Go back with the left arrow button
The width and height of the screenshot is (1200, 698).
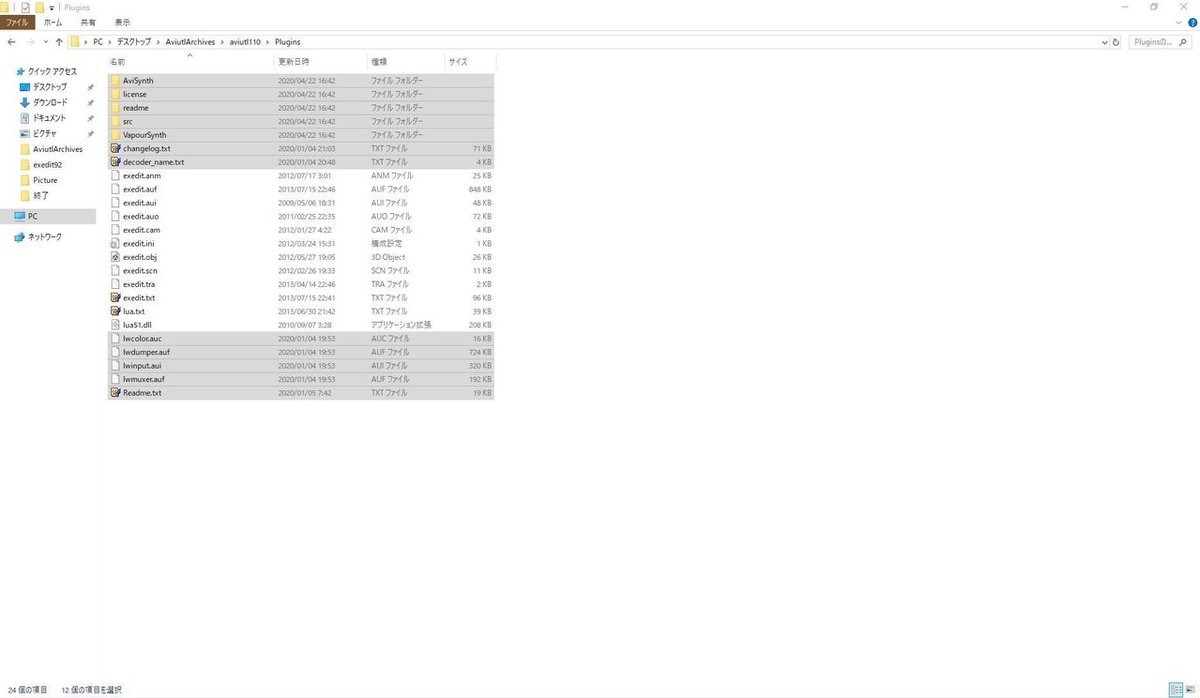coord(11,42)
